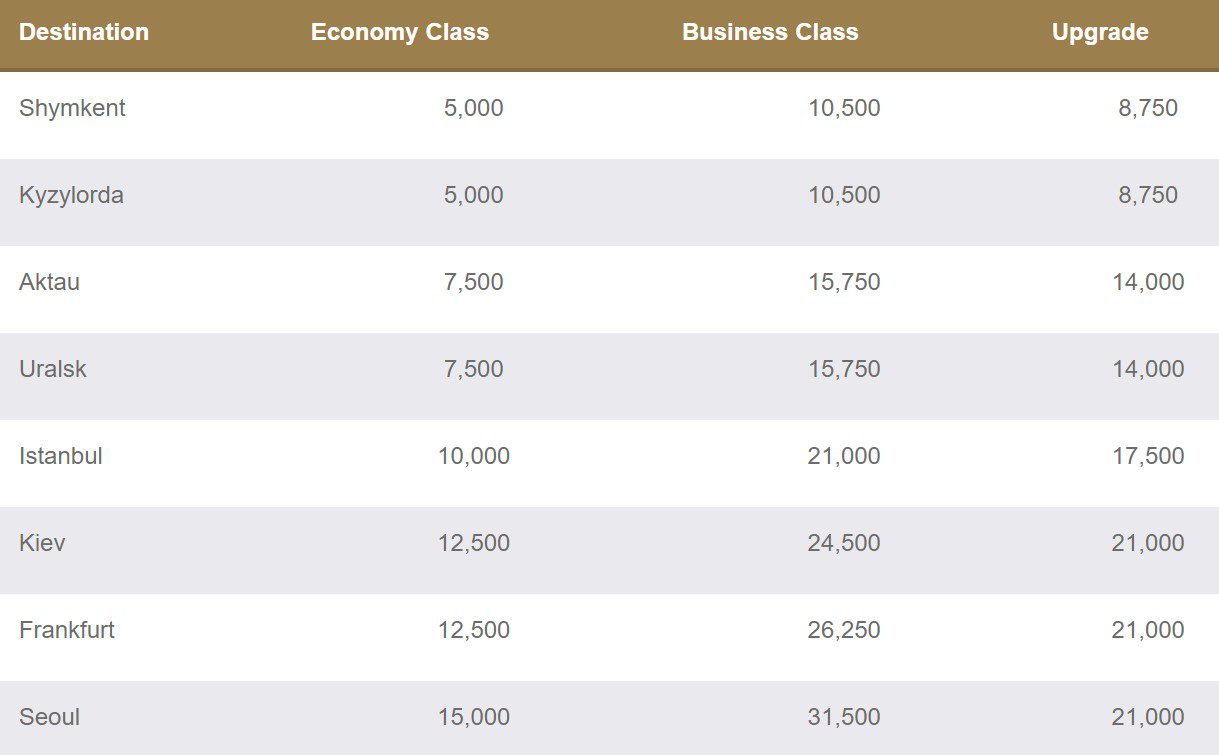Screen dimensions: 1219x755
Task: Click the Upgrade column header
Action: point(1100,32)
